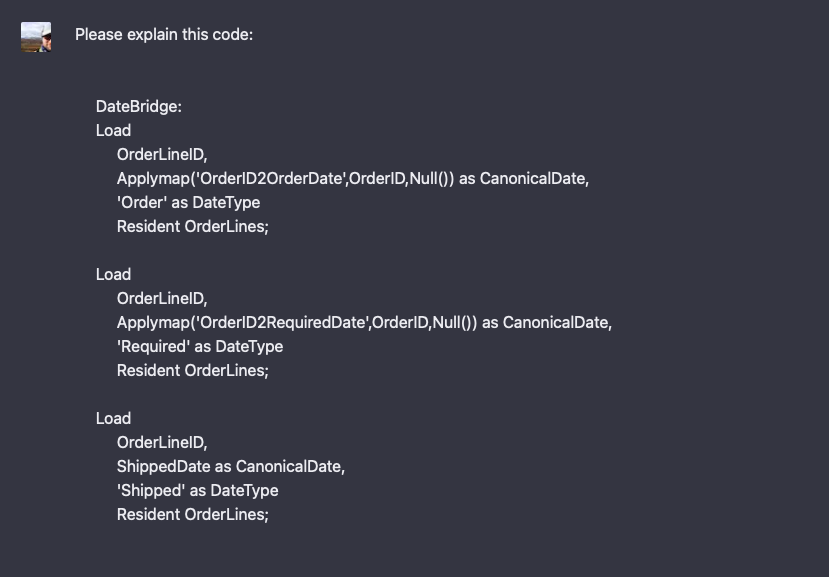Click the third Load keyword
Viewport: 829px width, 577px height.
point(113,419)
